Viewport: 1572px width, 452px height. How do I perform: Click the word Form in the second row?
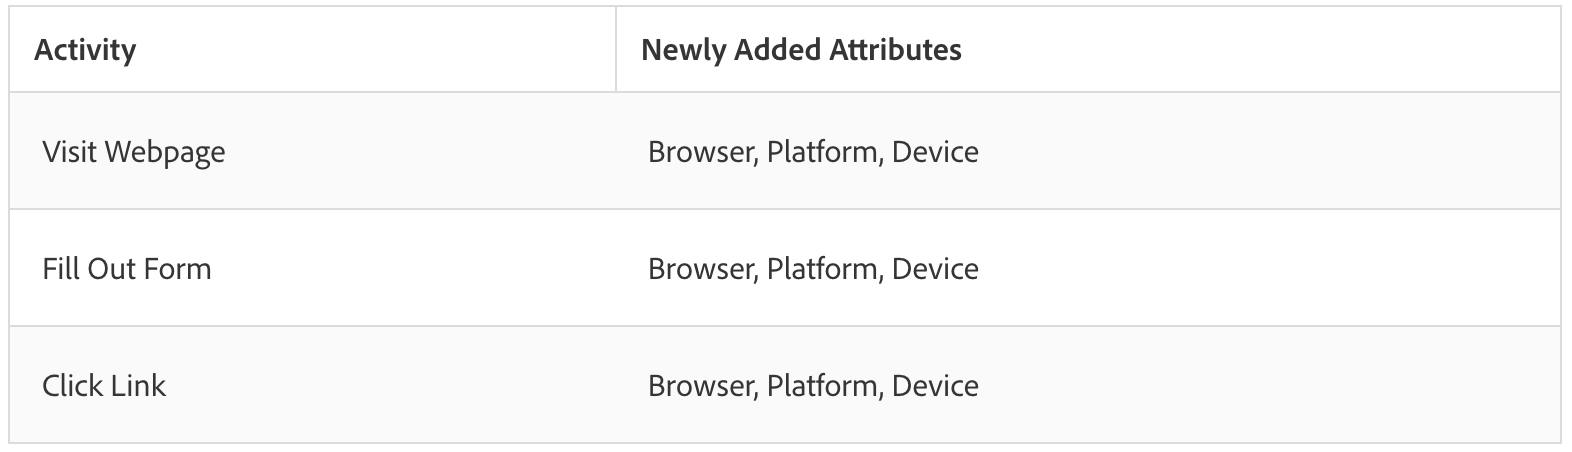click(x=180, y=269)
